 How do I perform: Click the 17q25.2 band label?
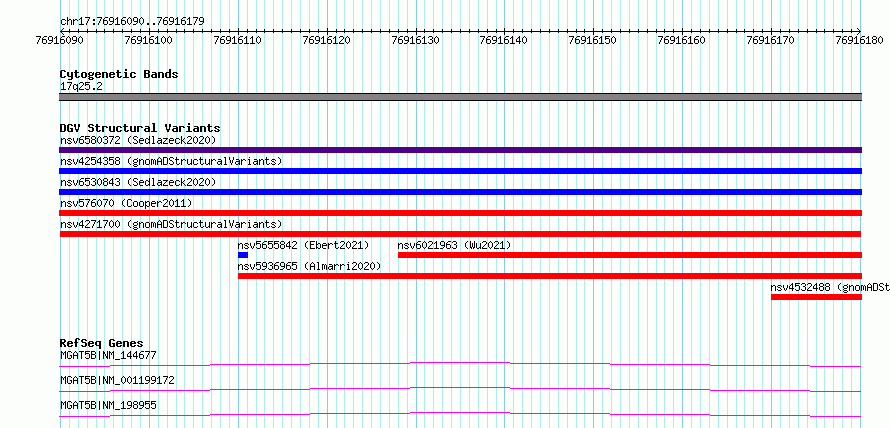(x=81, y=87)
